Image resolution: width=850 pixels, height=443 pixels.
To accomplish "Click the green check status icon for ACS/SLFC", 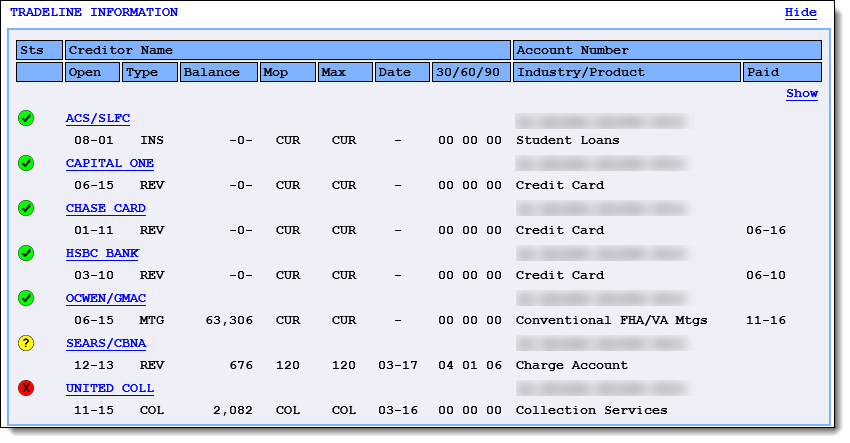I will coord(26,118).
